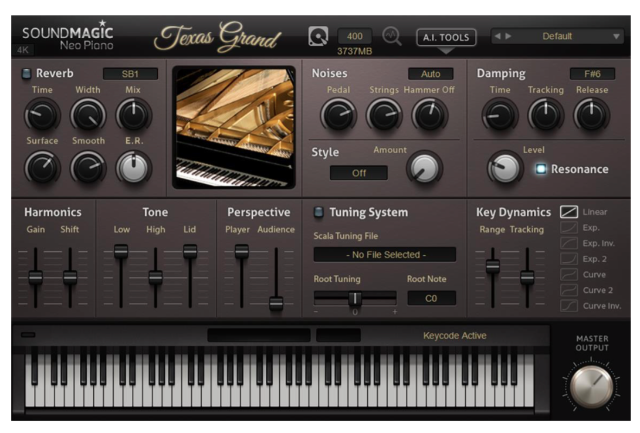
Task: Enable the Tuning System switch
Action: click(319, 212)
